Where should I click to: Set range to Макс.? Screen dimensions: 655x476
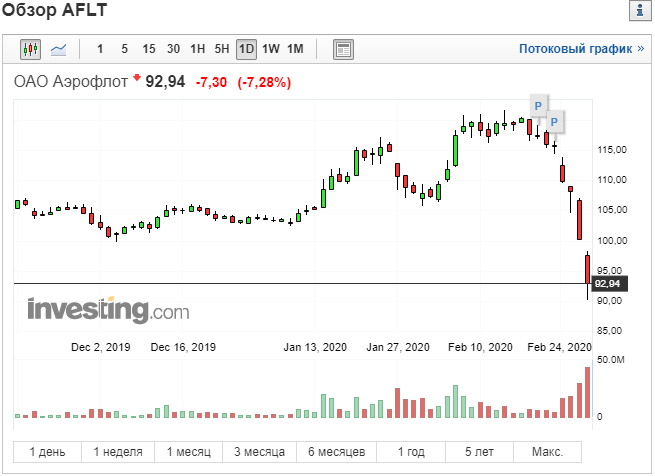547,452
